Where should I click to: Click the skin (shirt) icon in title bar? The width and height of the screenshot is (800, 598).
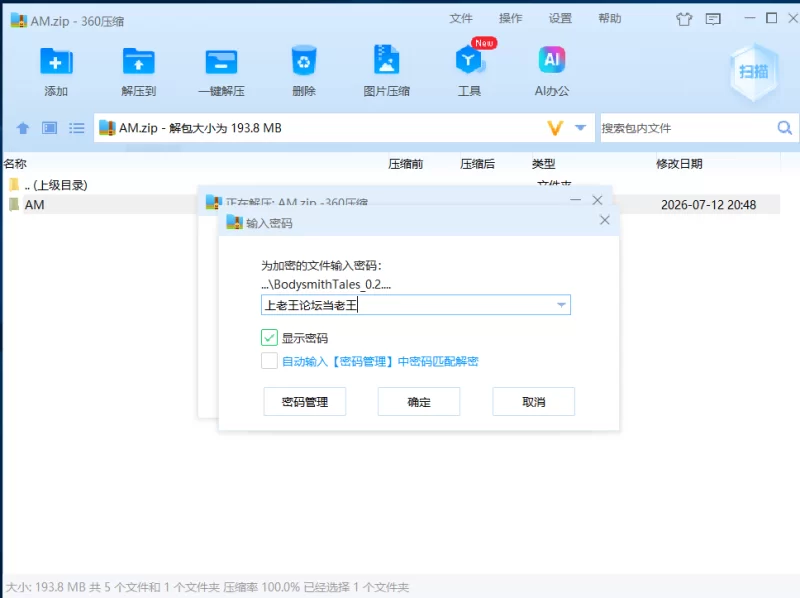[x=684, y=19]
